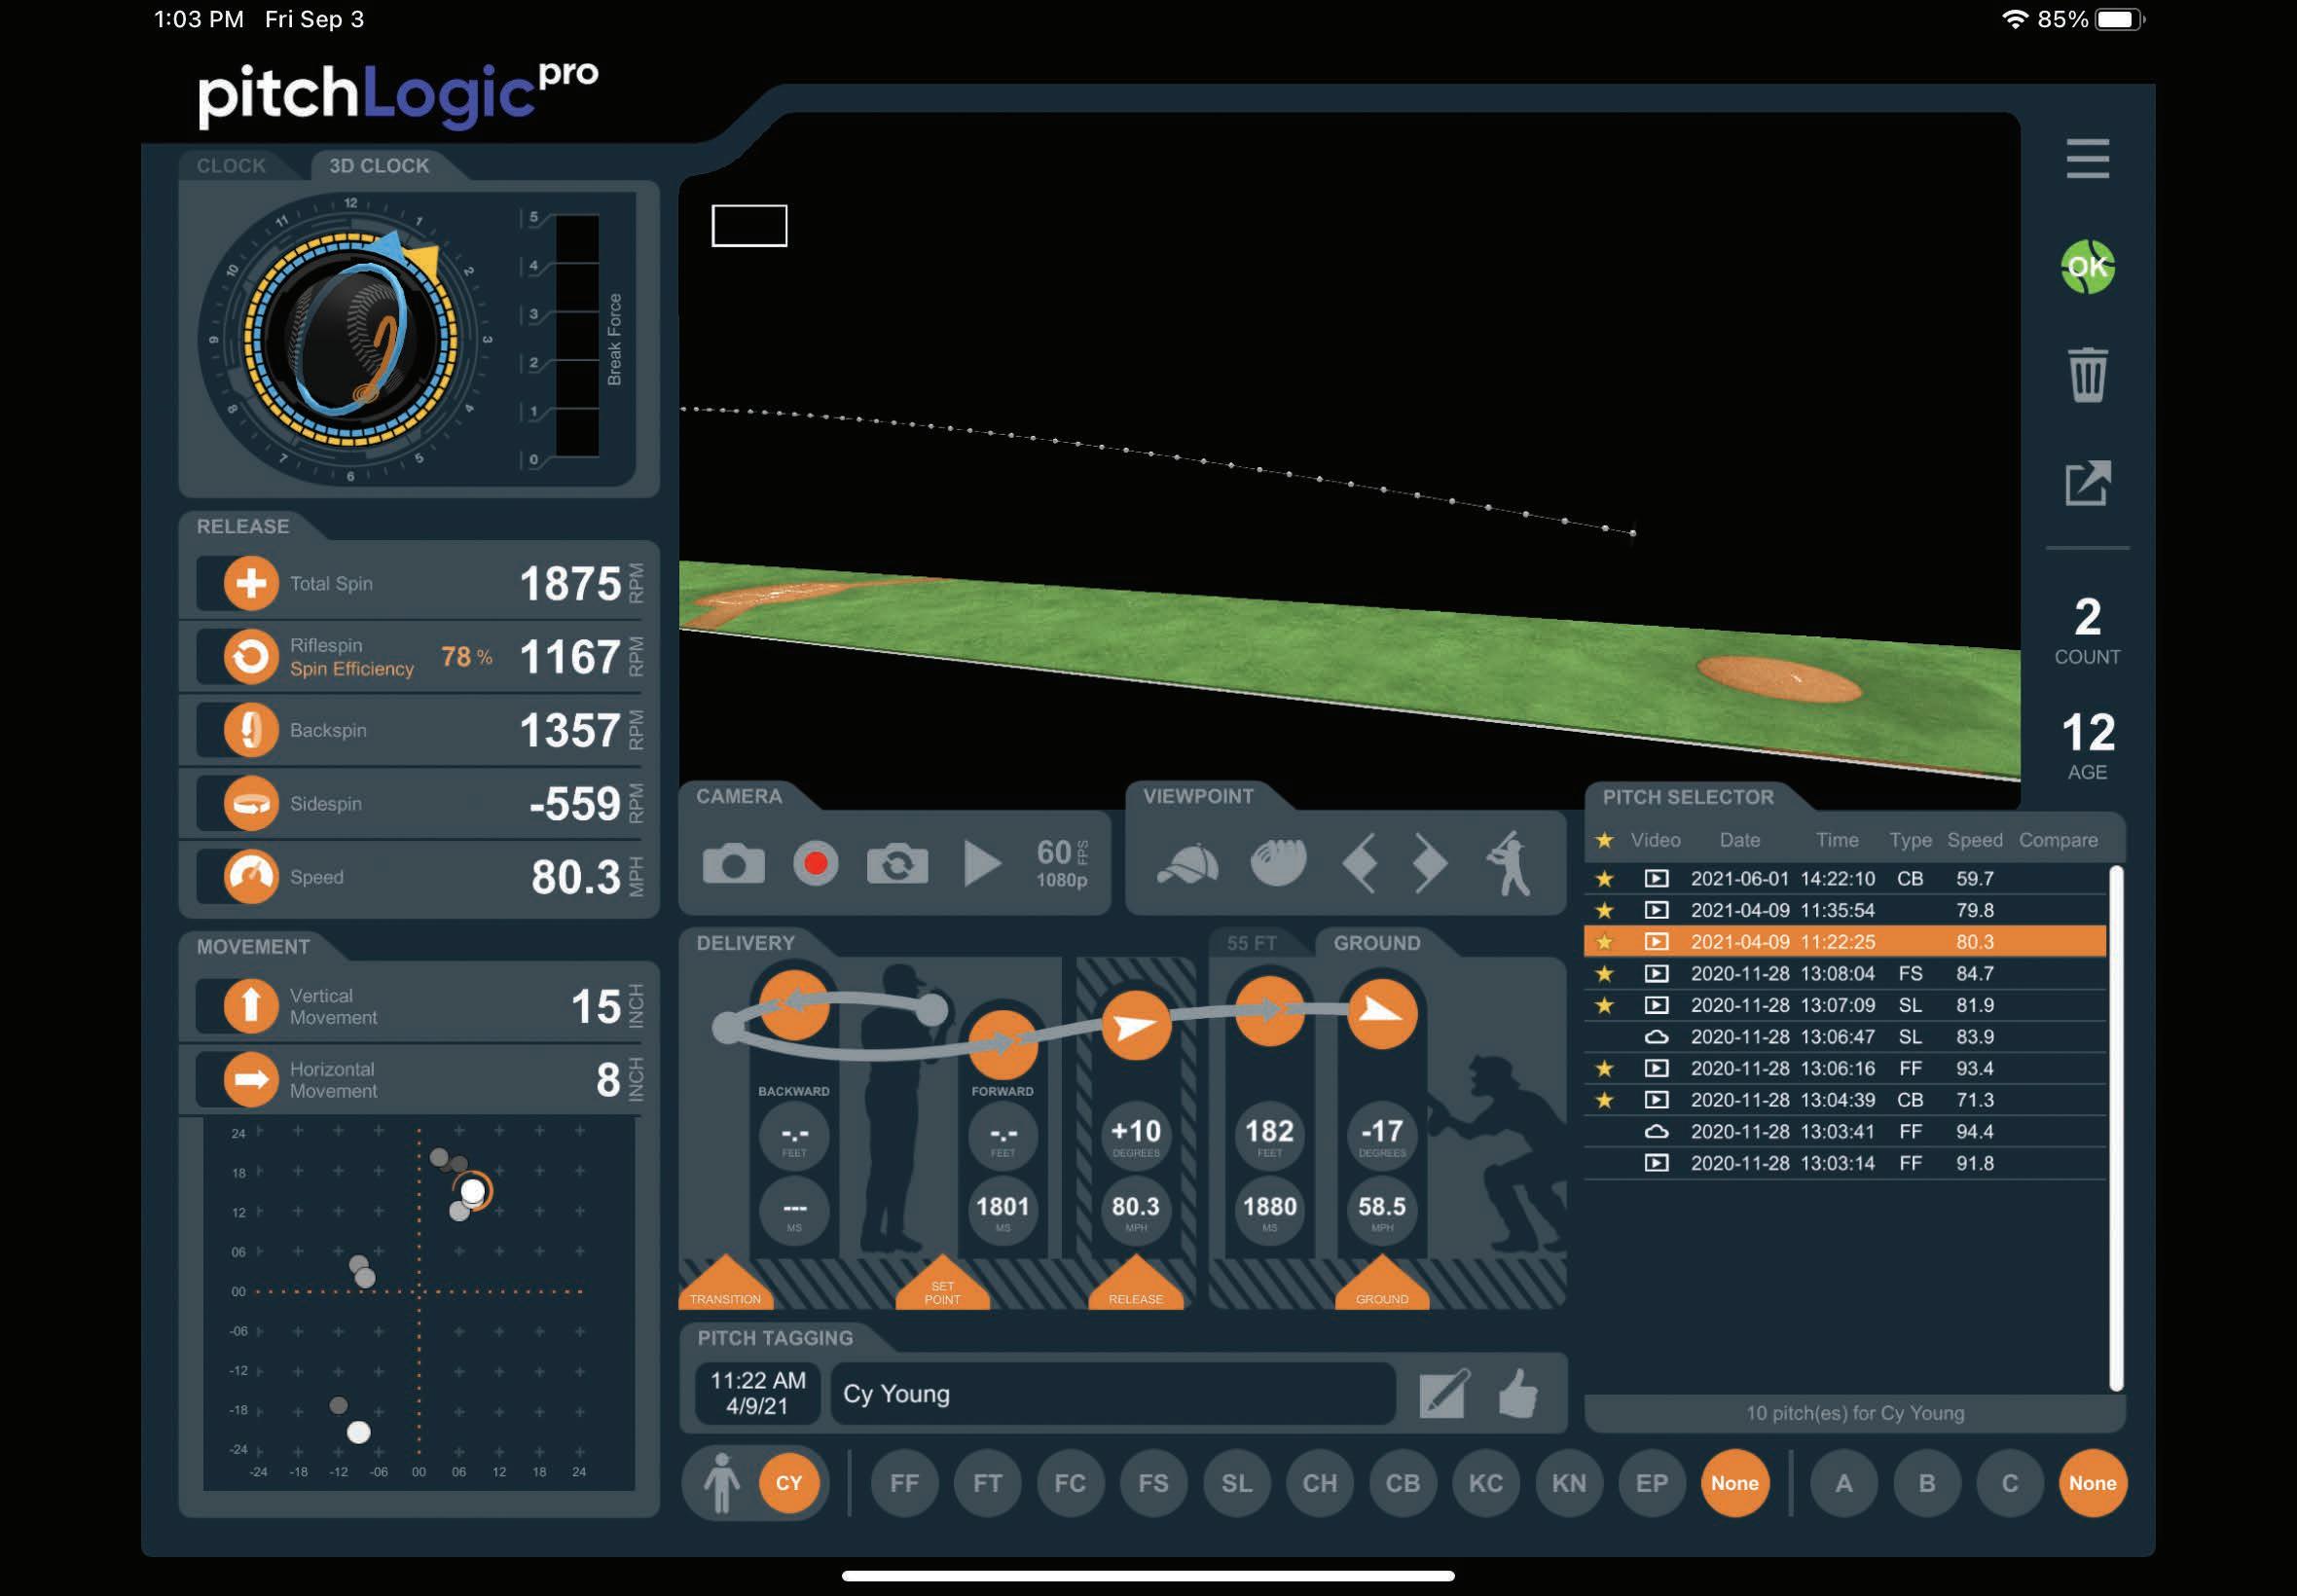2297x1596 pixels.
Task: Toggle star on 13:06:47 SL pitch
Action: tap(1604, 1037)
